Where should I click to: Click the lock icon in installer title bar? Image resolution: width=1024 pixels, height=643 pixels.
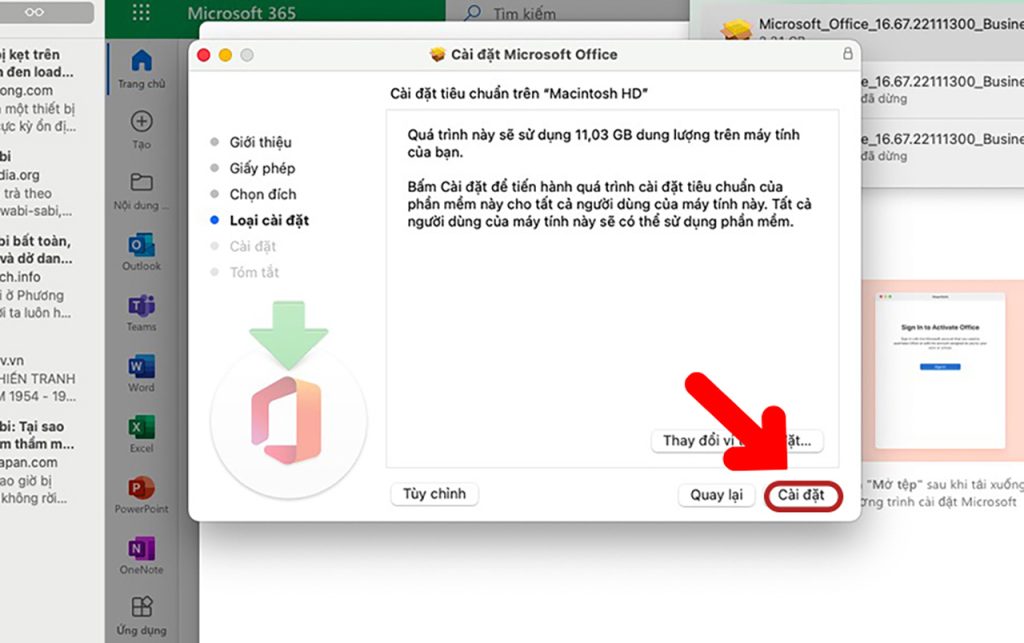click(847, 55)
